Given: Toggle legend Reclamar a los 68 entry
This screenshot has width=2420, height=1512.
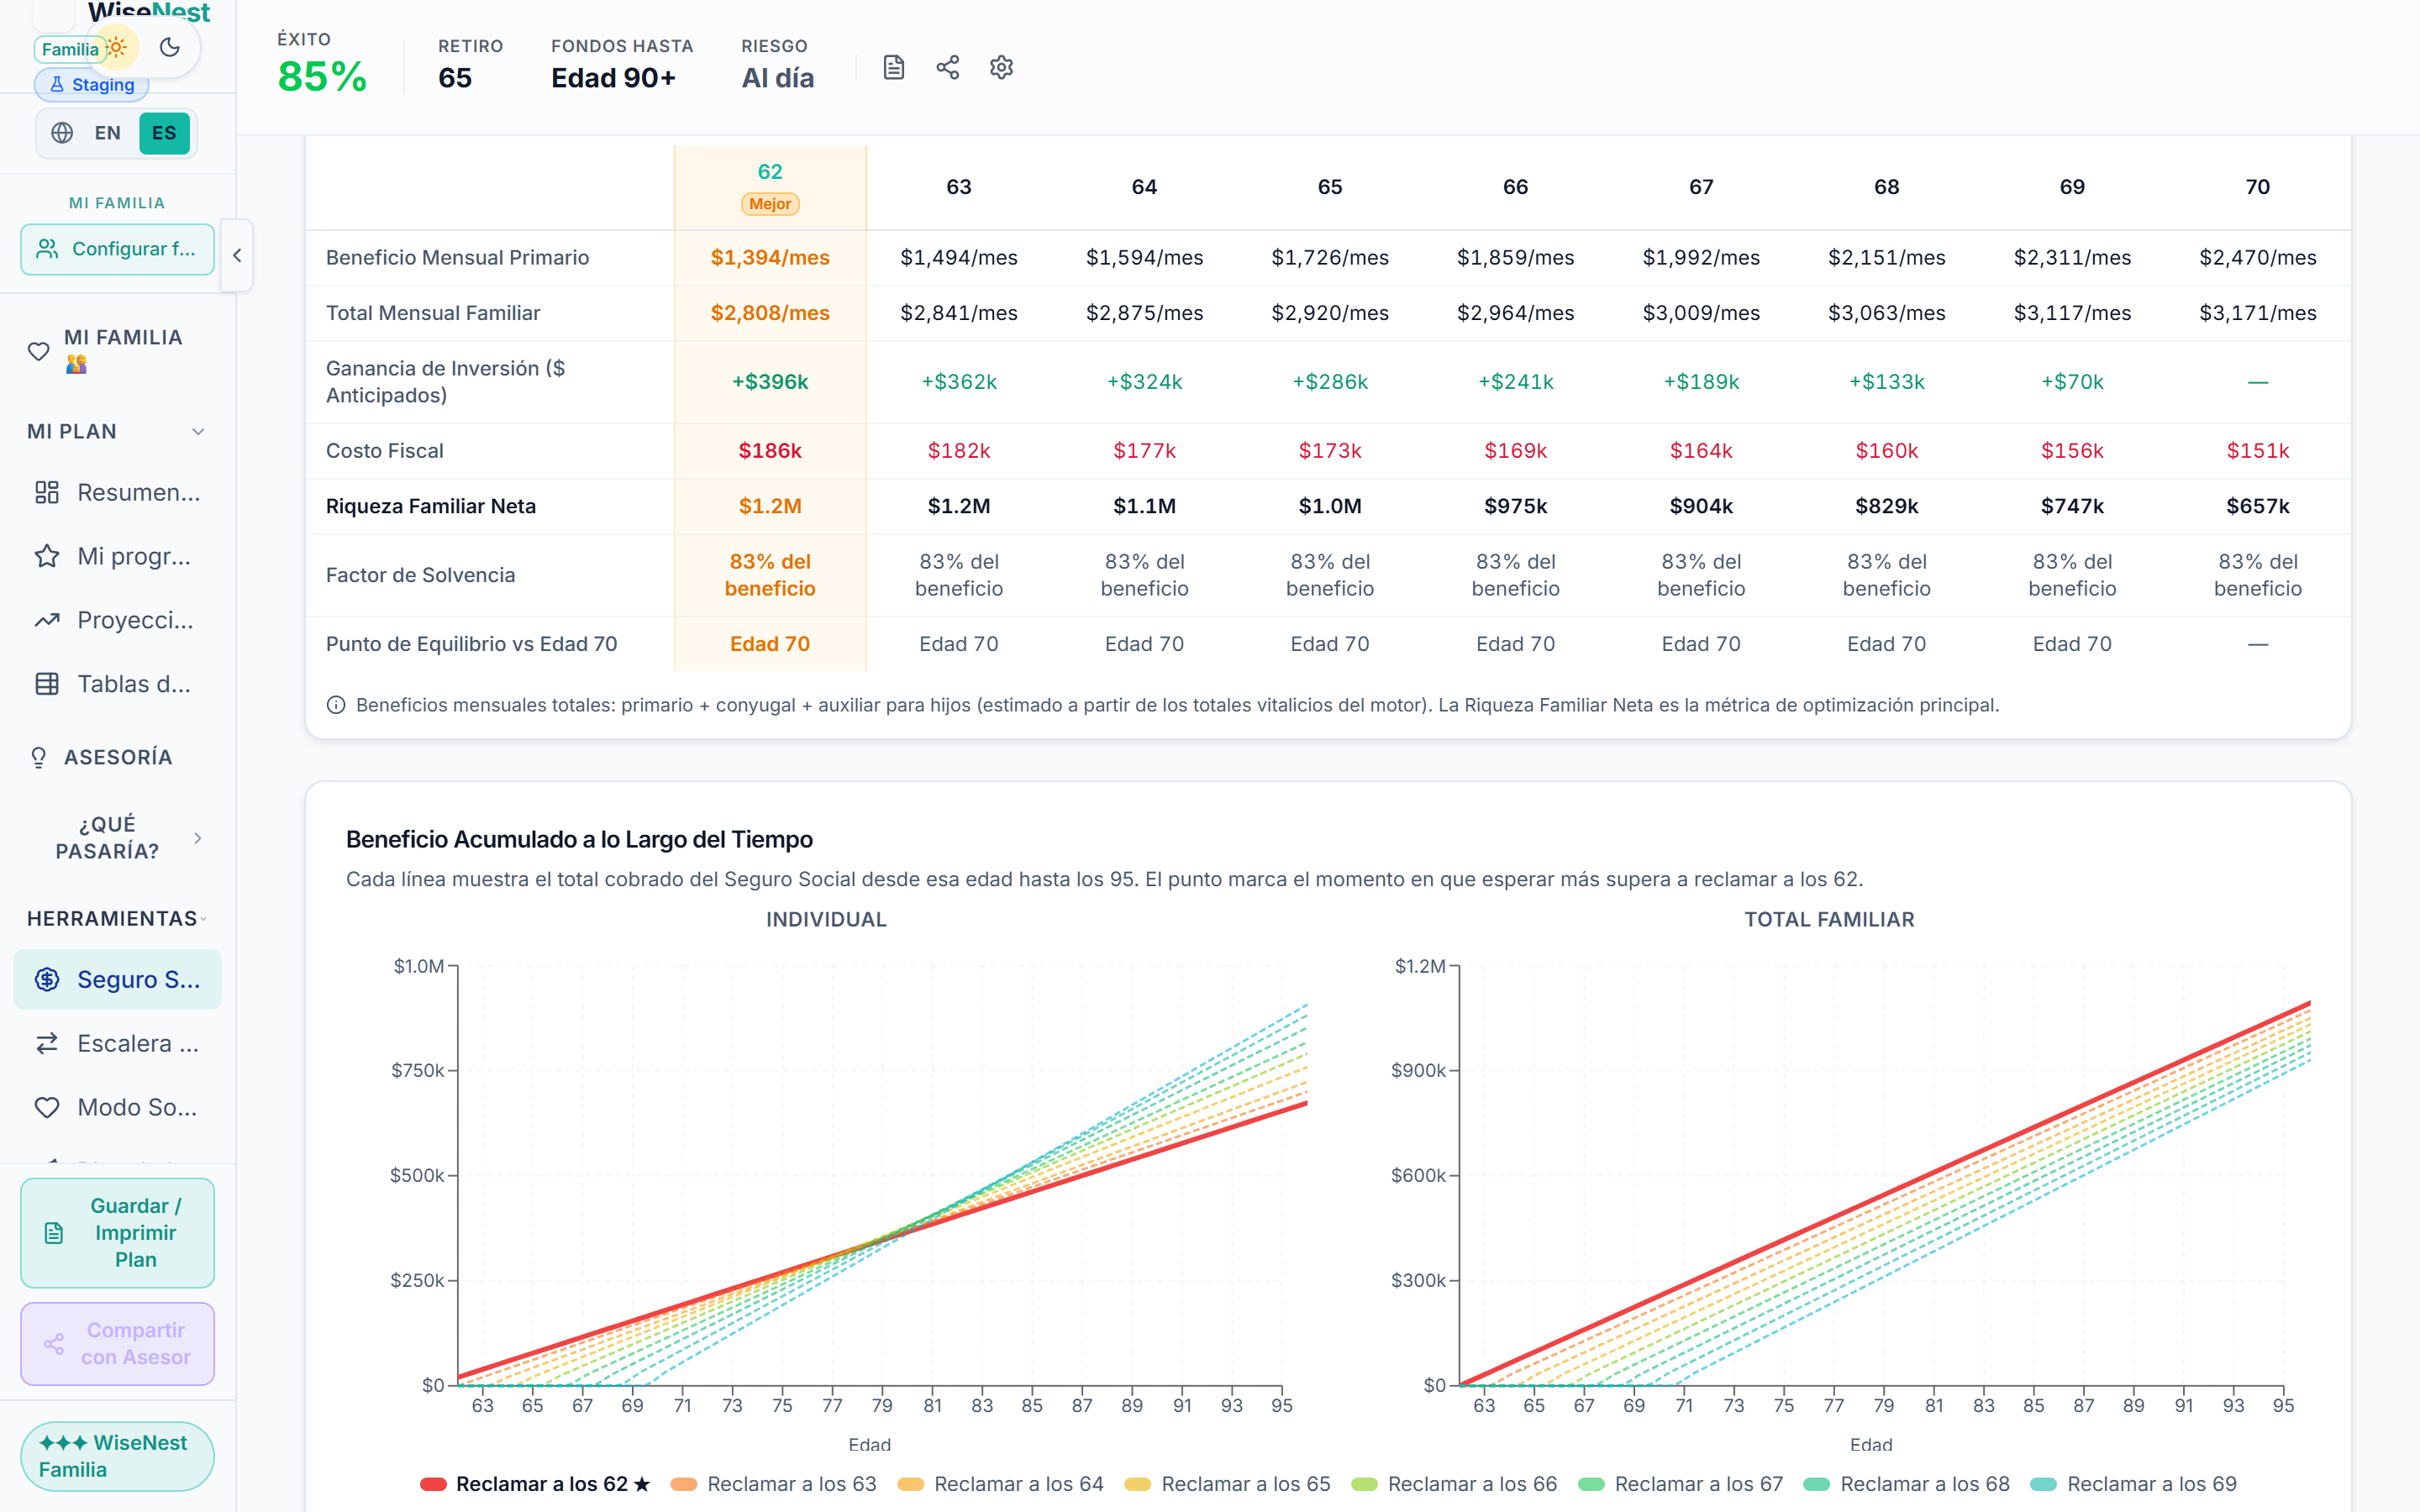Looking at the screenshot, I should [x=1907, y=1484].
